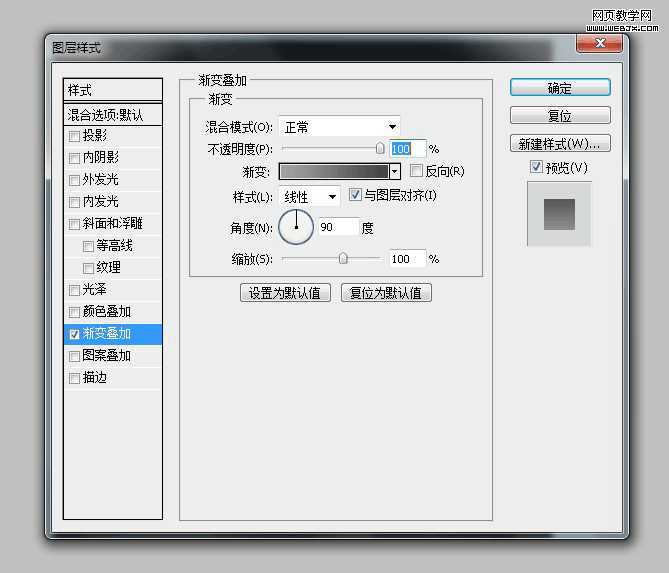The width and height of the screenshot is (669, 573).
Task: Enable the 内发光 style checkbox
Action: tap(74, 202)
